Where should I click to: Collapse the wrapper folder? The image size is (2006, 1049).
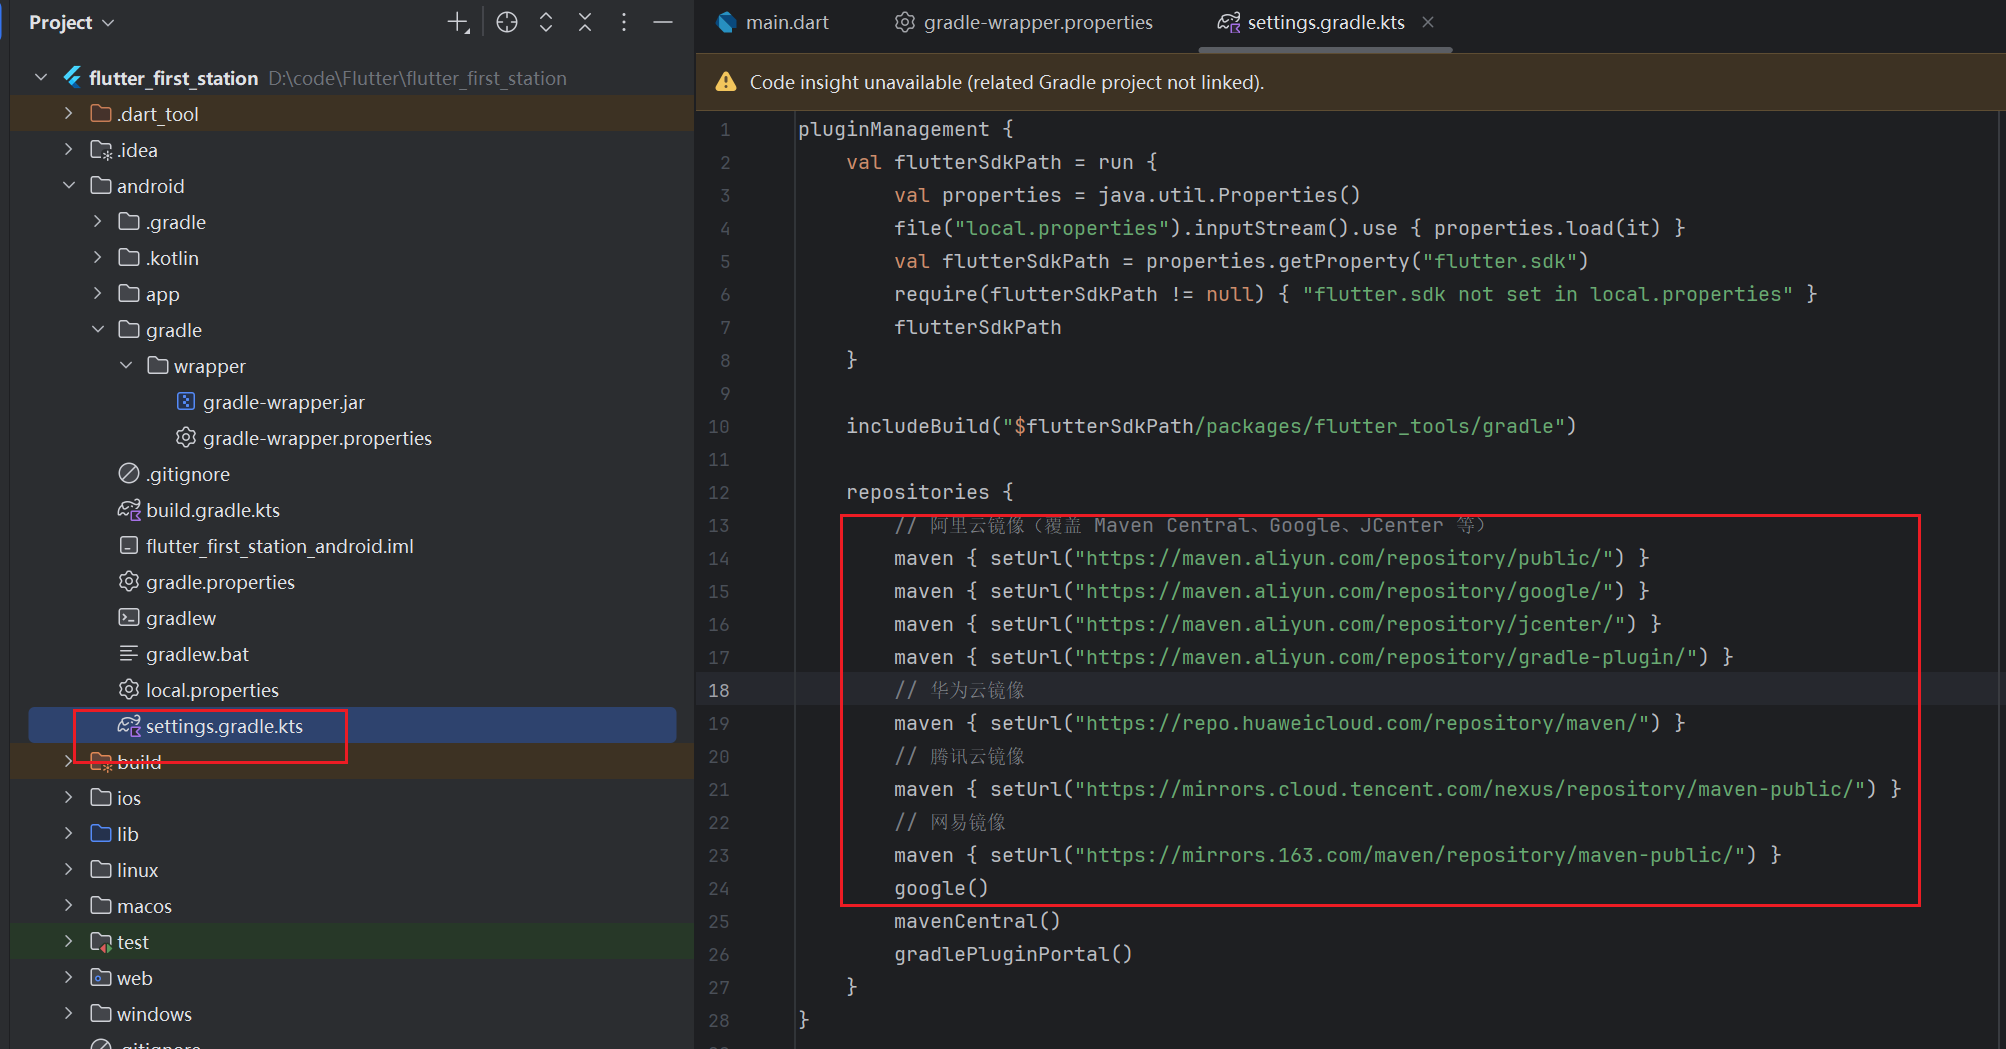[x=126, y=365]
